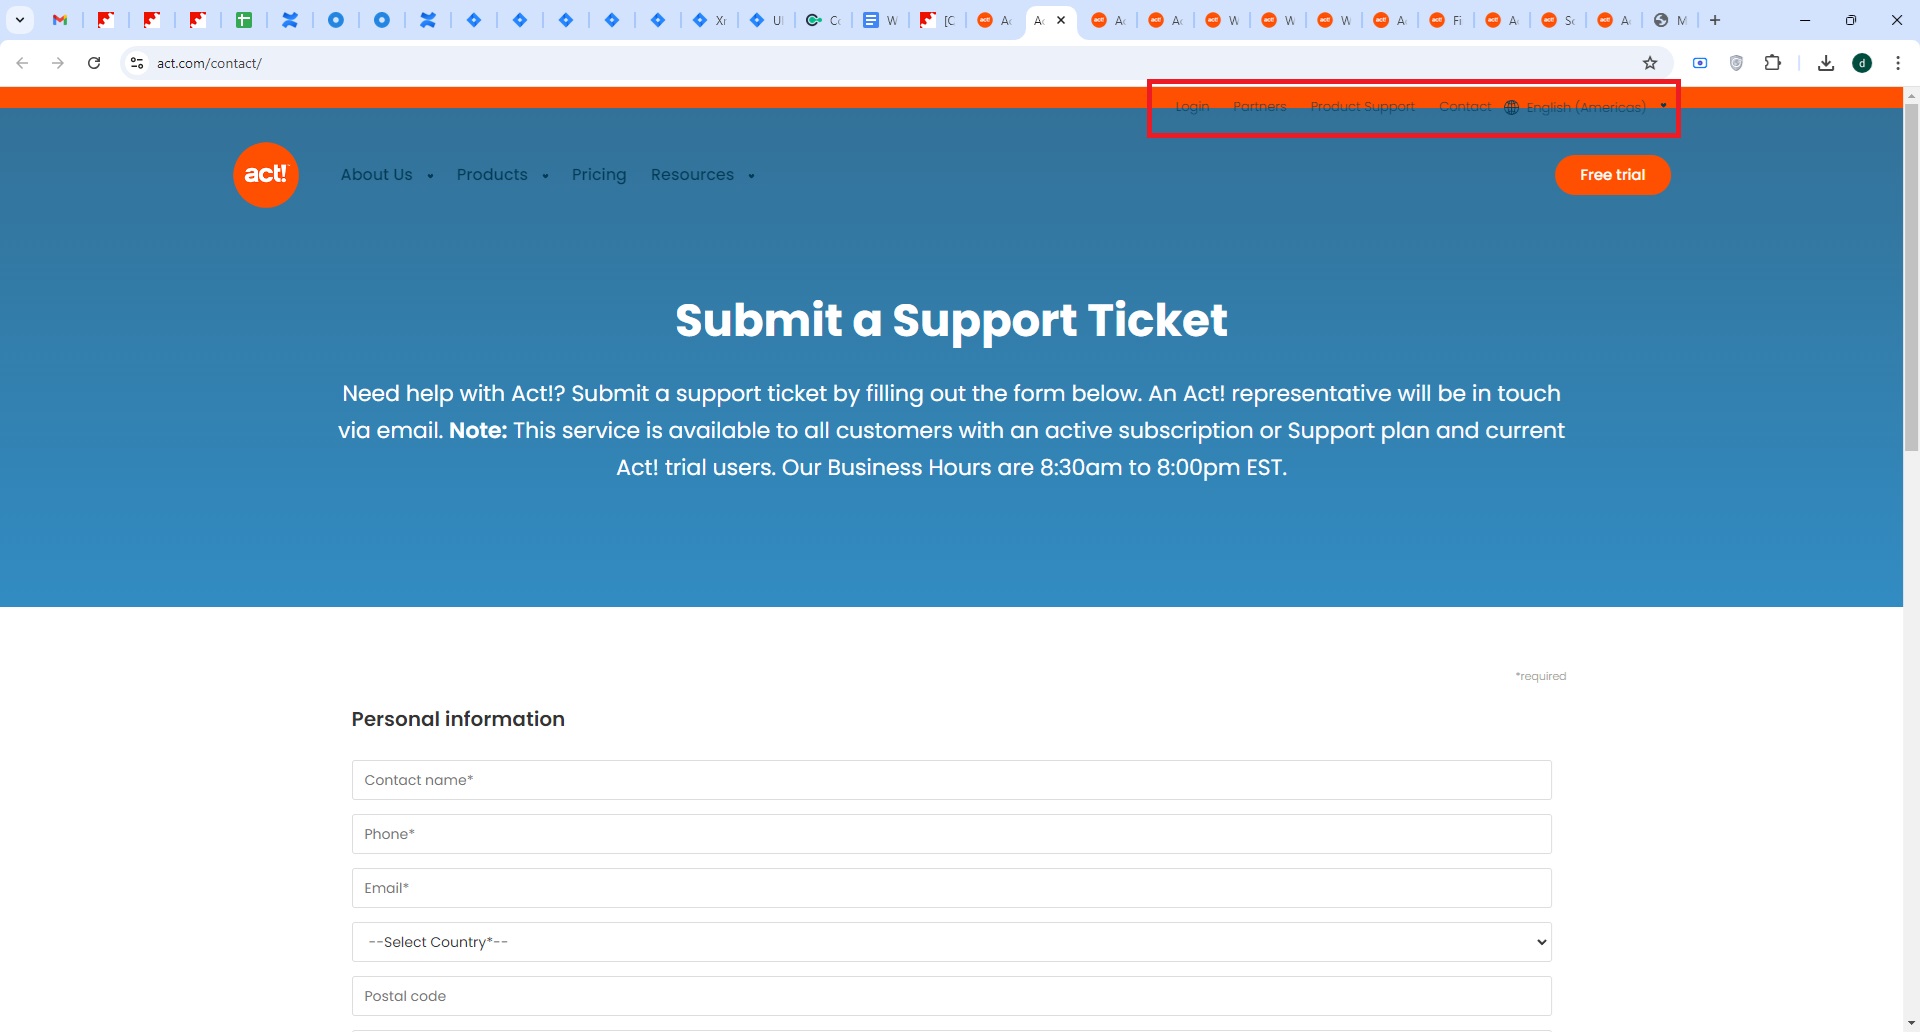Close the active tab with its X
Viewport: 1920px width, 1032px height.
pyautogui.click(x=1061, y=20)
